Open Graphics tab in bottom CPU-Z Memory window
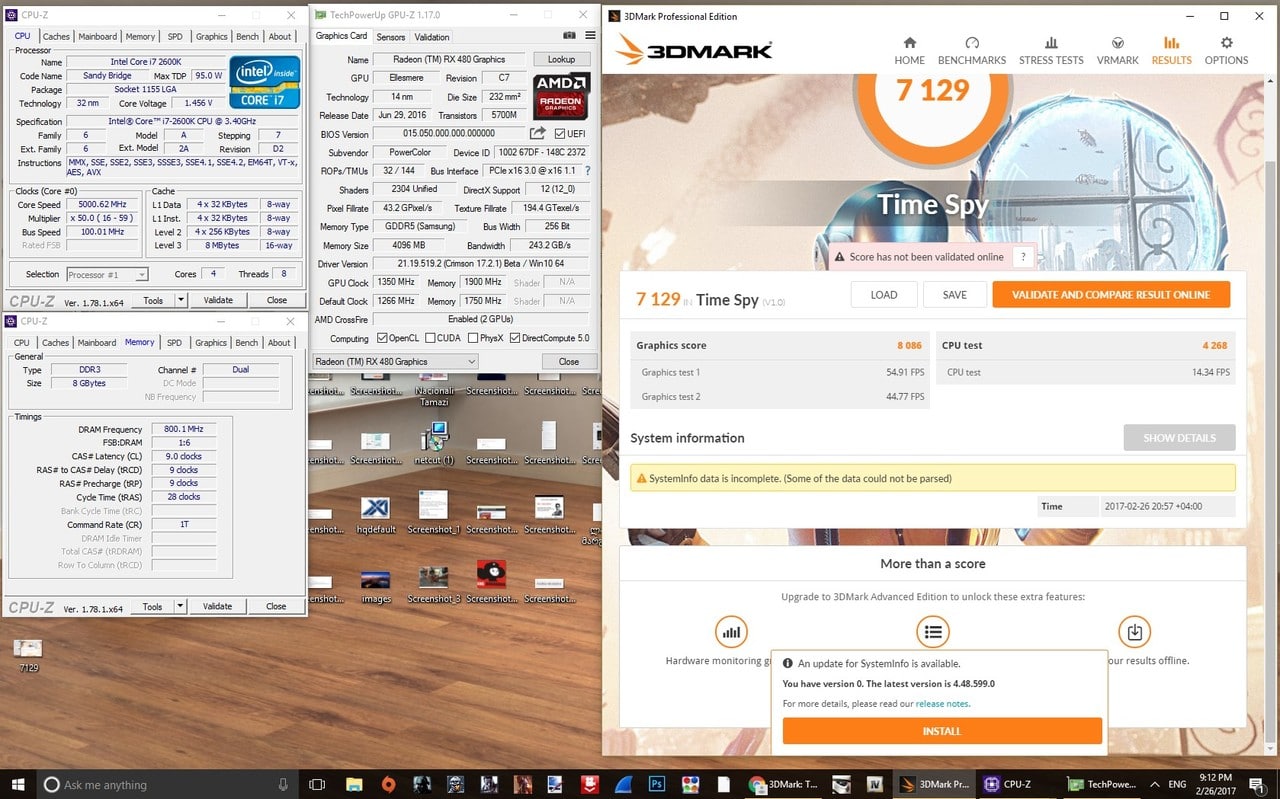1280x799 pixels. tap(211, 343)
